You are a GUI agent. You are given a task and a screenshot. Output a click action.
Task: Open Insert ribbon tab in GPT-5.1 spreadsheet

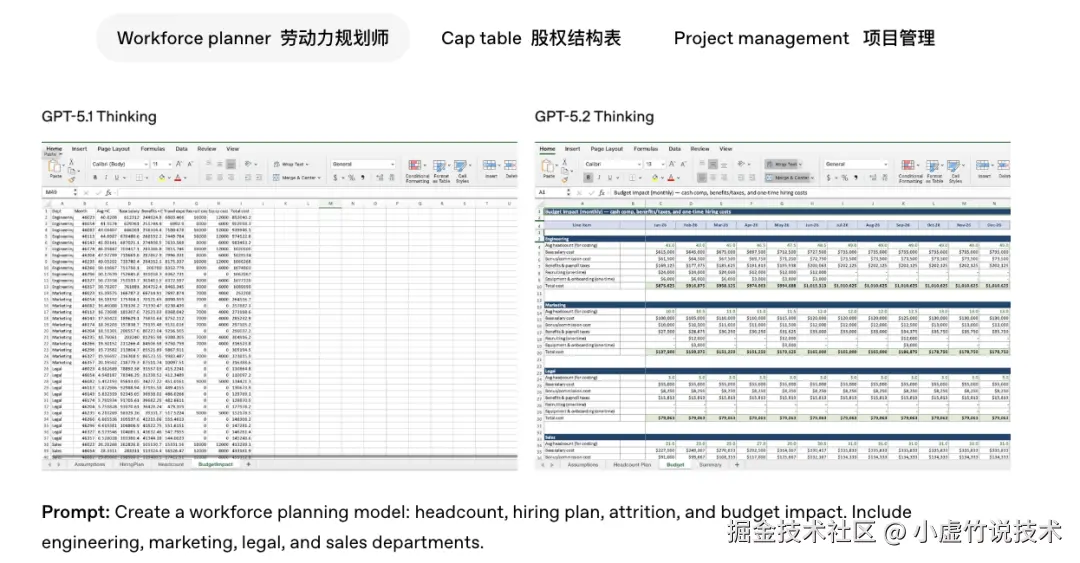[79, 149]
